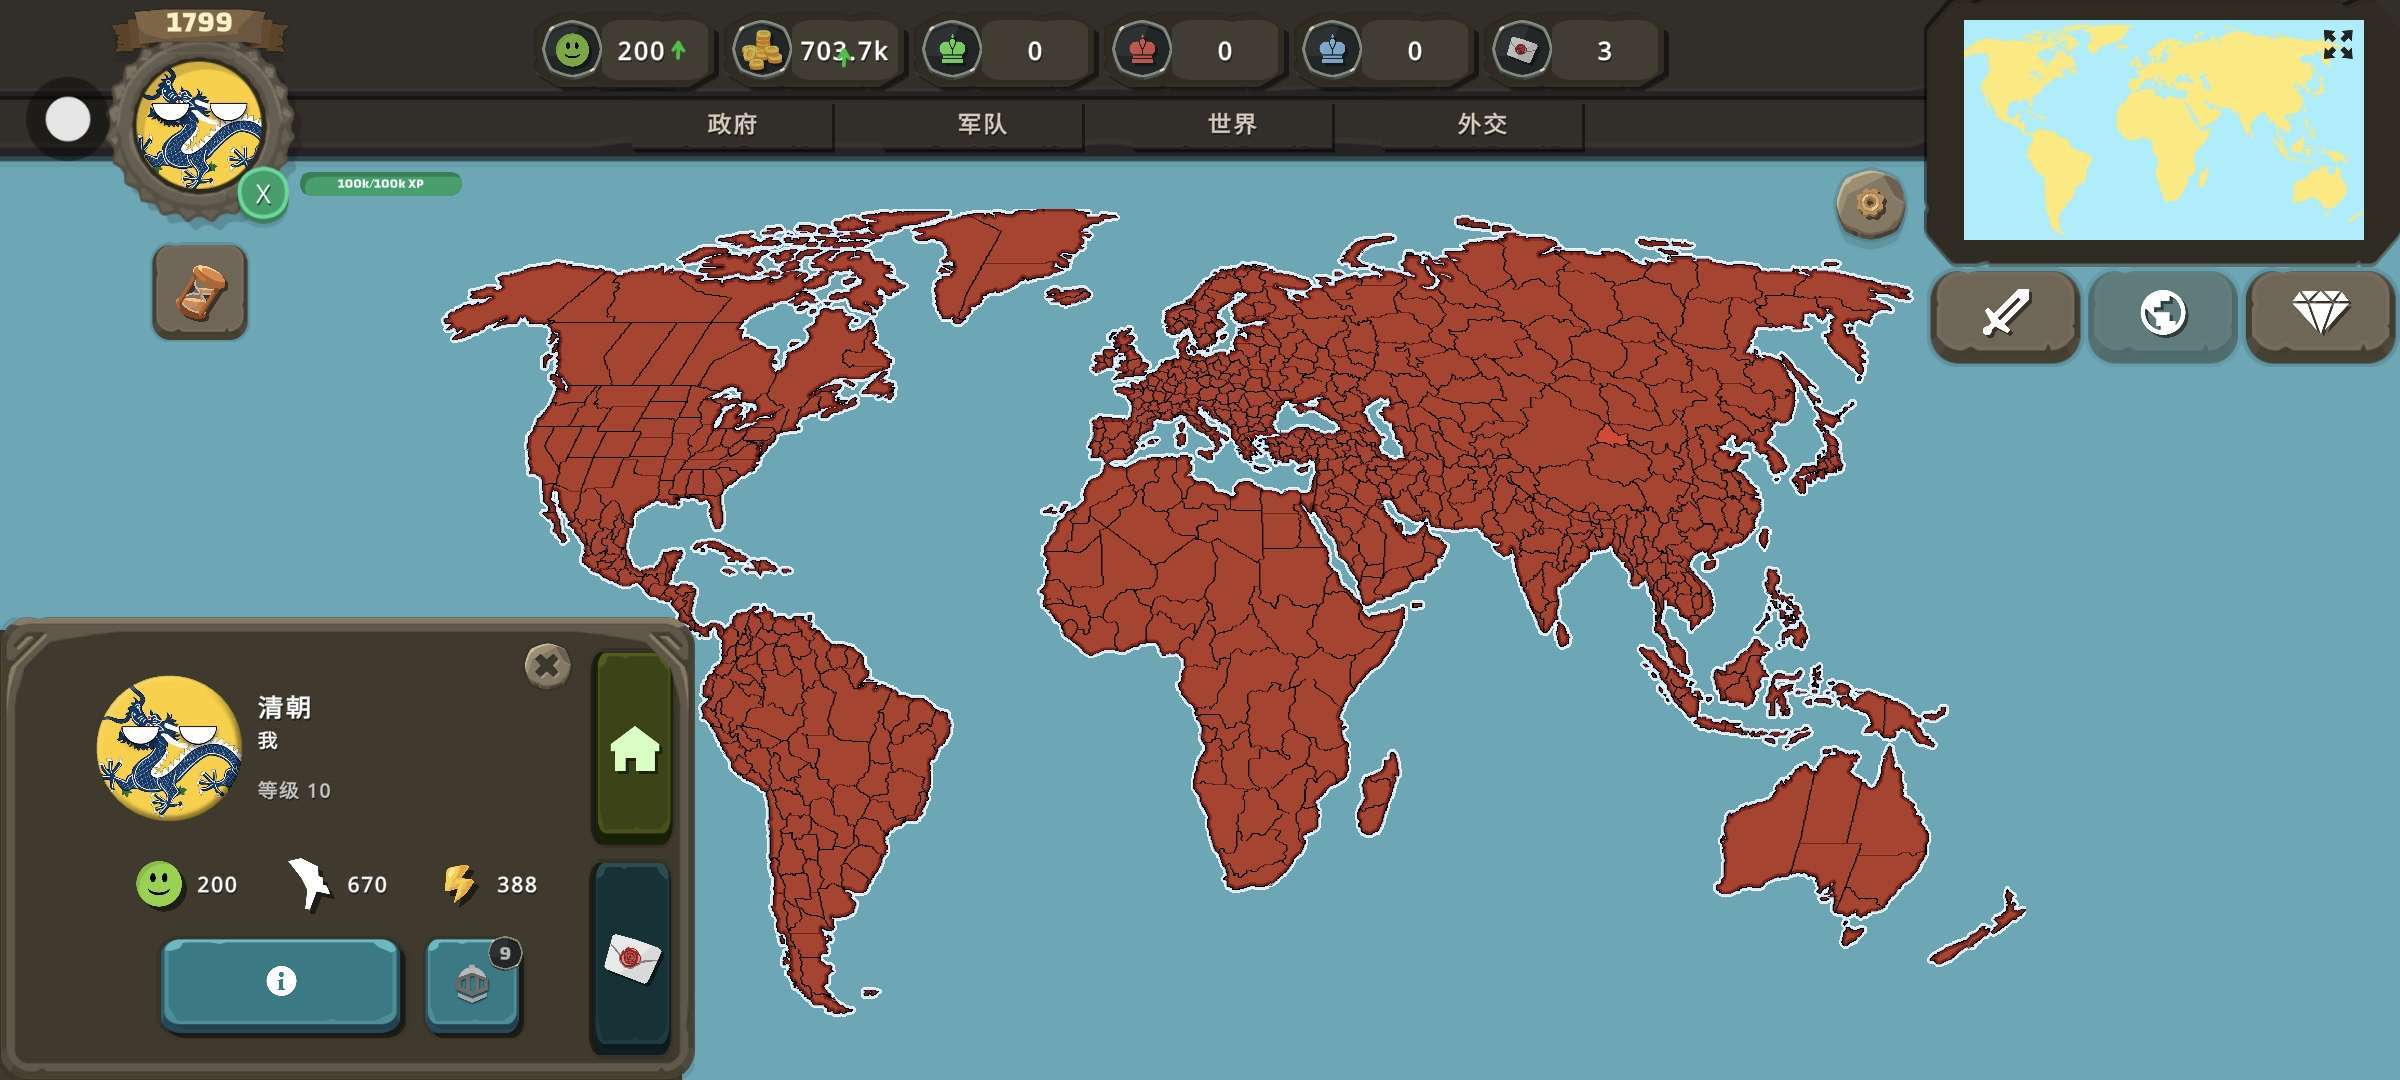Image resolution: width=2400 pixels, height=1080 pixels.
Task: Open the 世界 menu tab
Action: [x=1232, y=124]
